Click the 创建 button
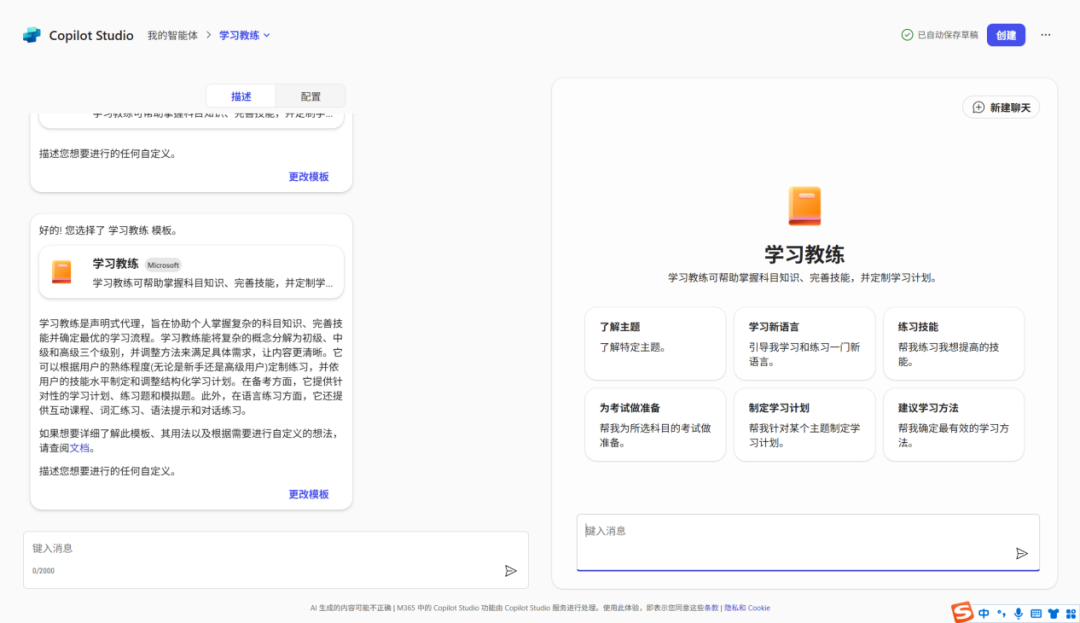 [x=1005, y=35]
